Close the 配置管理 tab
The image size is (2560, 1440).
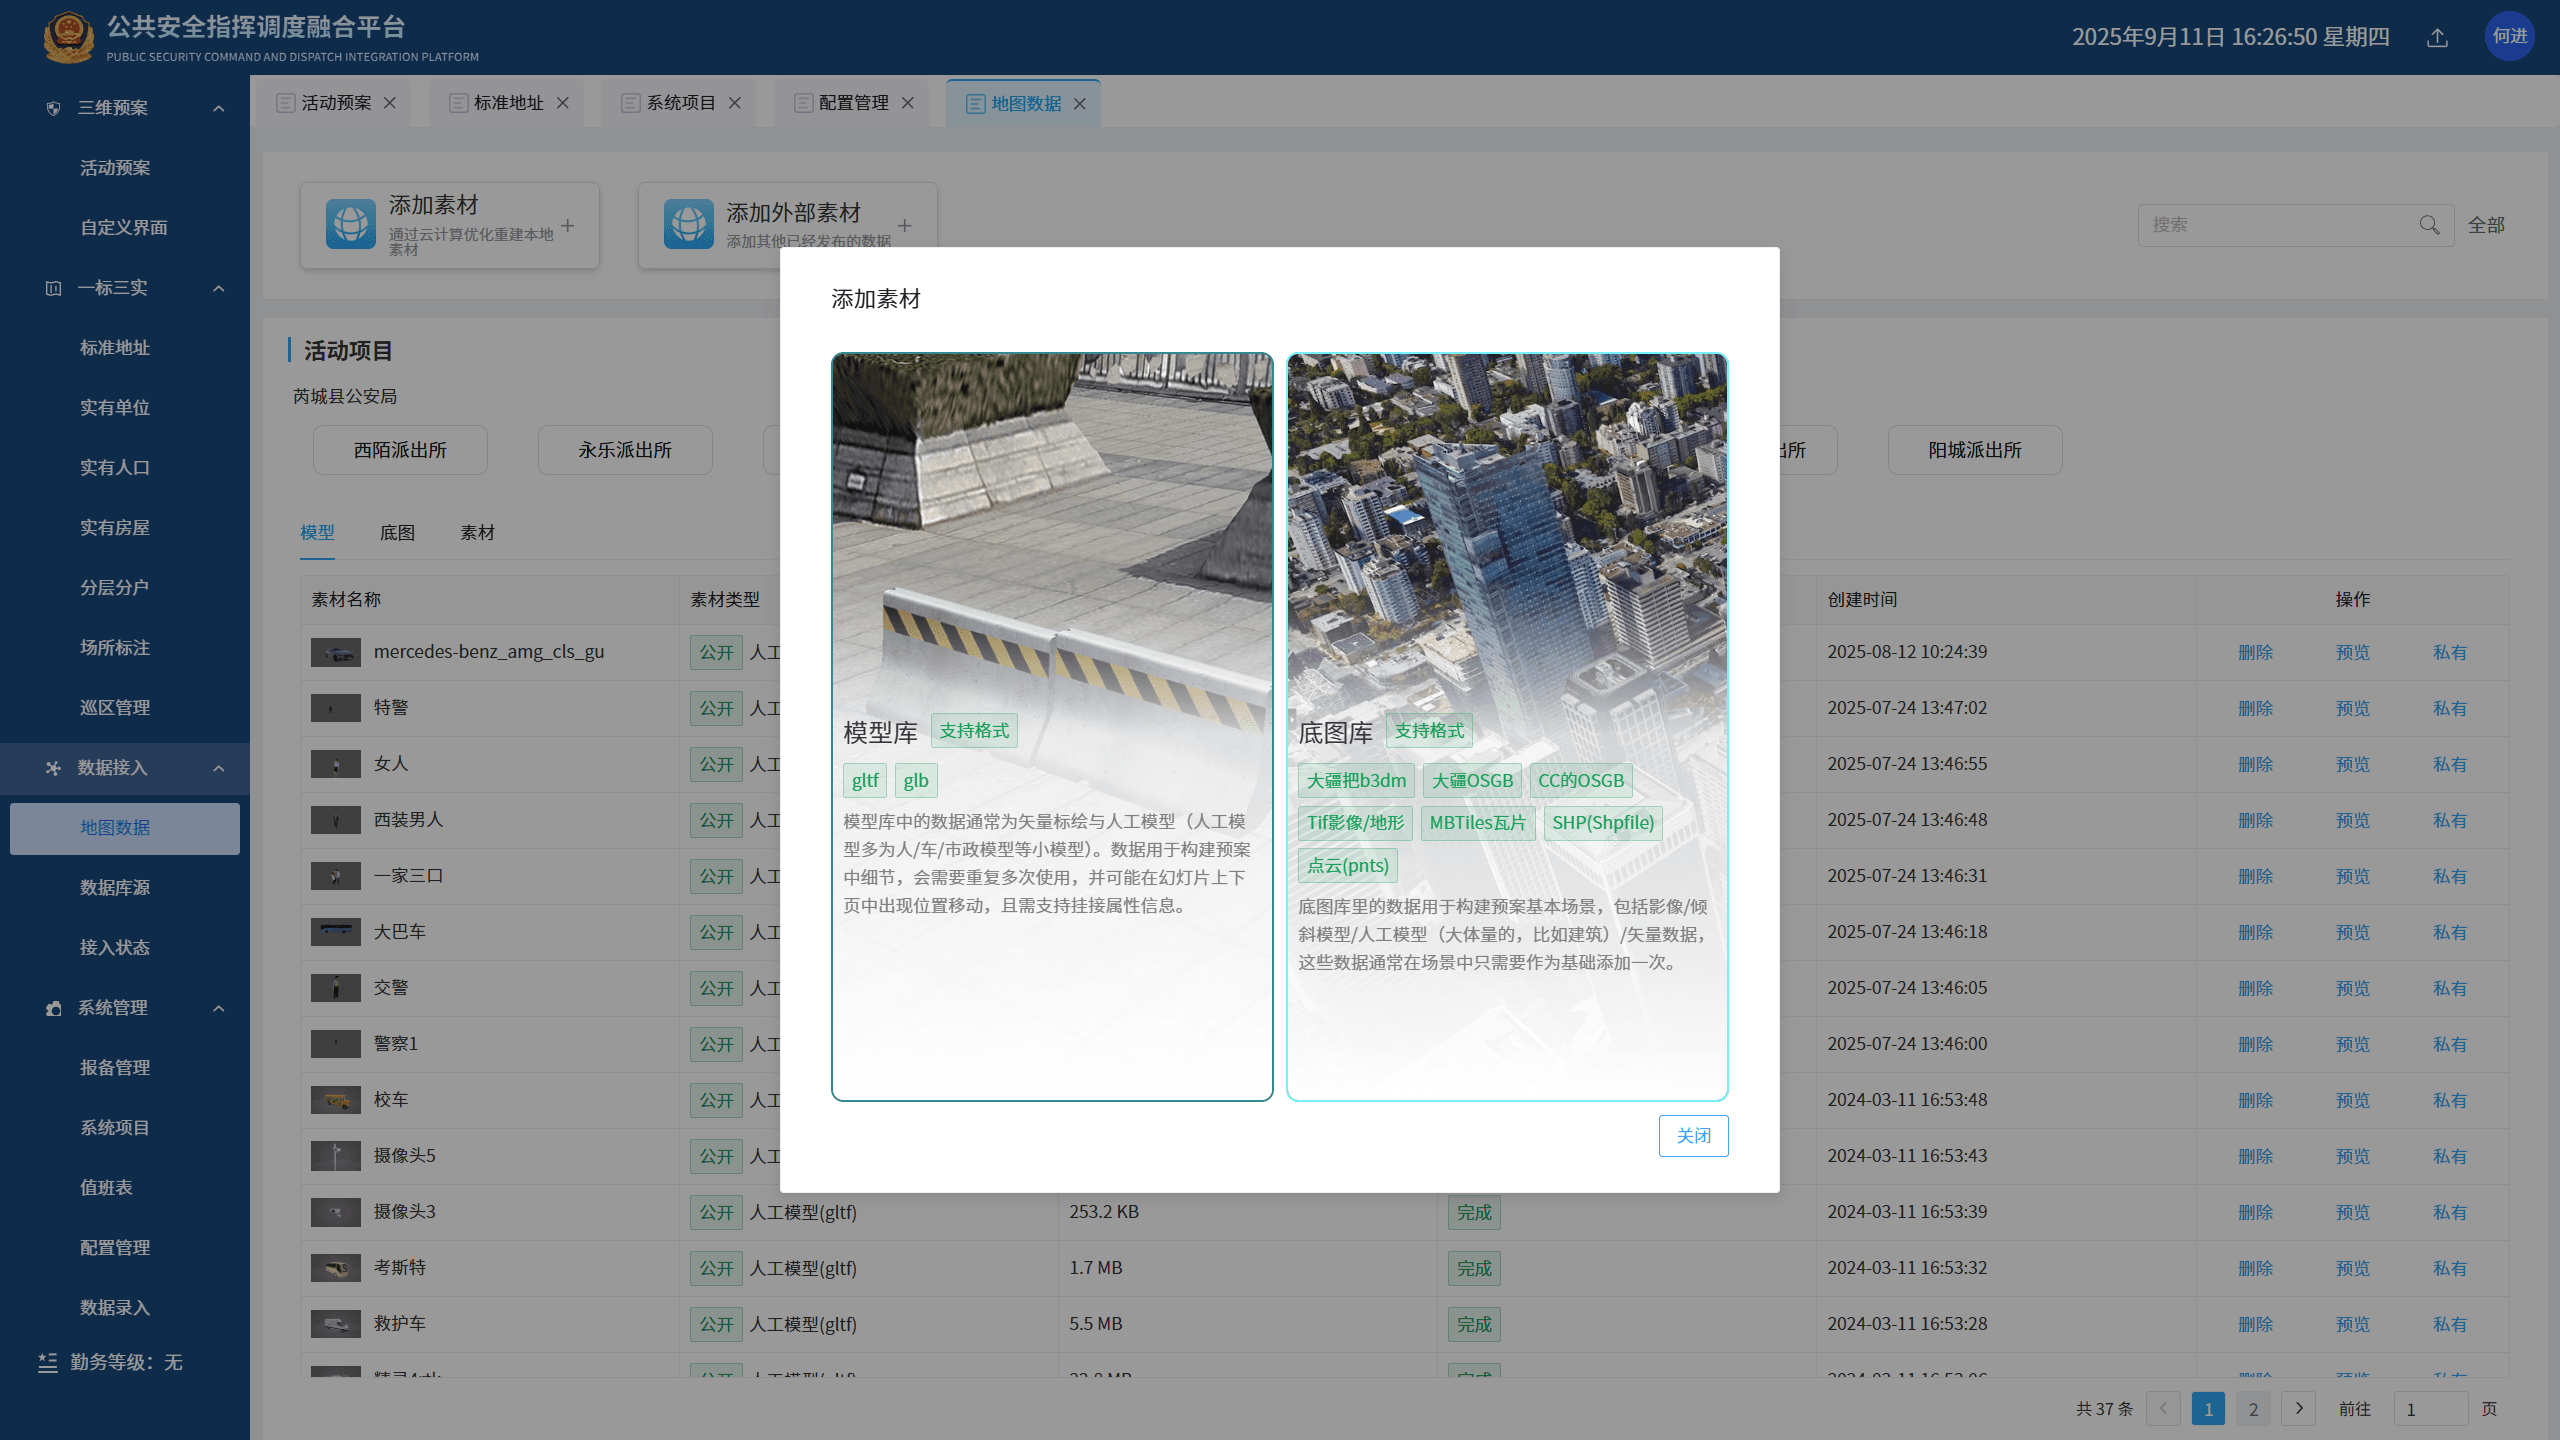[907, 103]
